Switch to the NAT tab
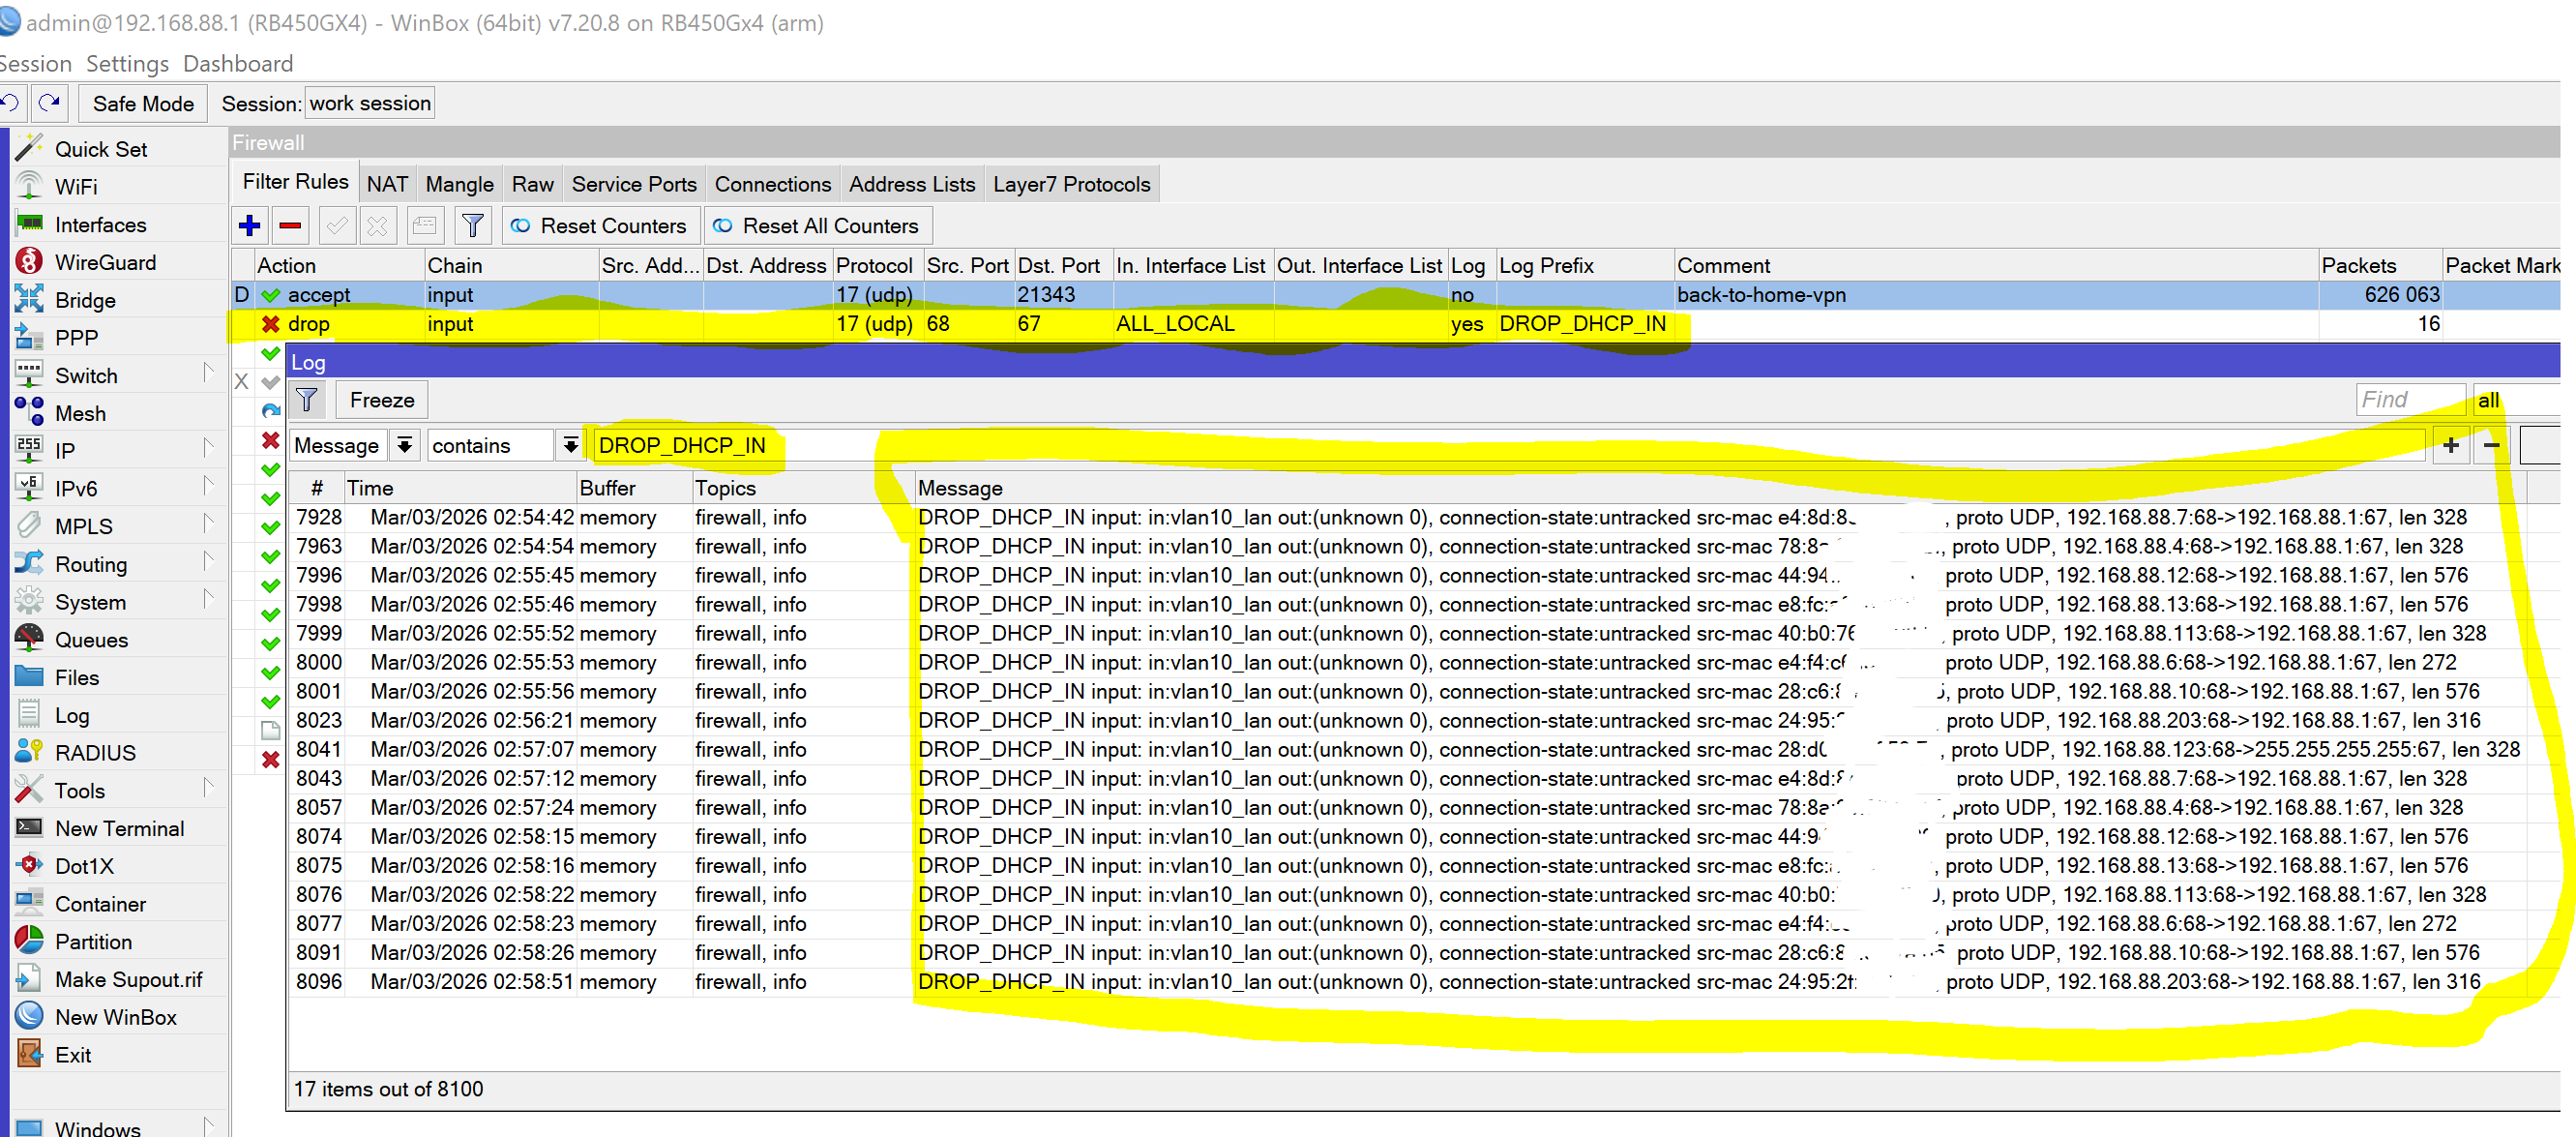The image size is (2576, 1137). 387,184
